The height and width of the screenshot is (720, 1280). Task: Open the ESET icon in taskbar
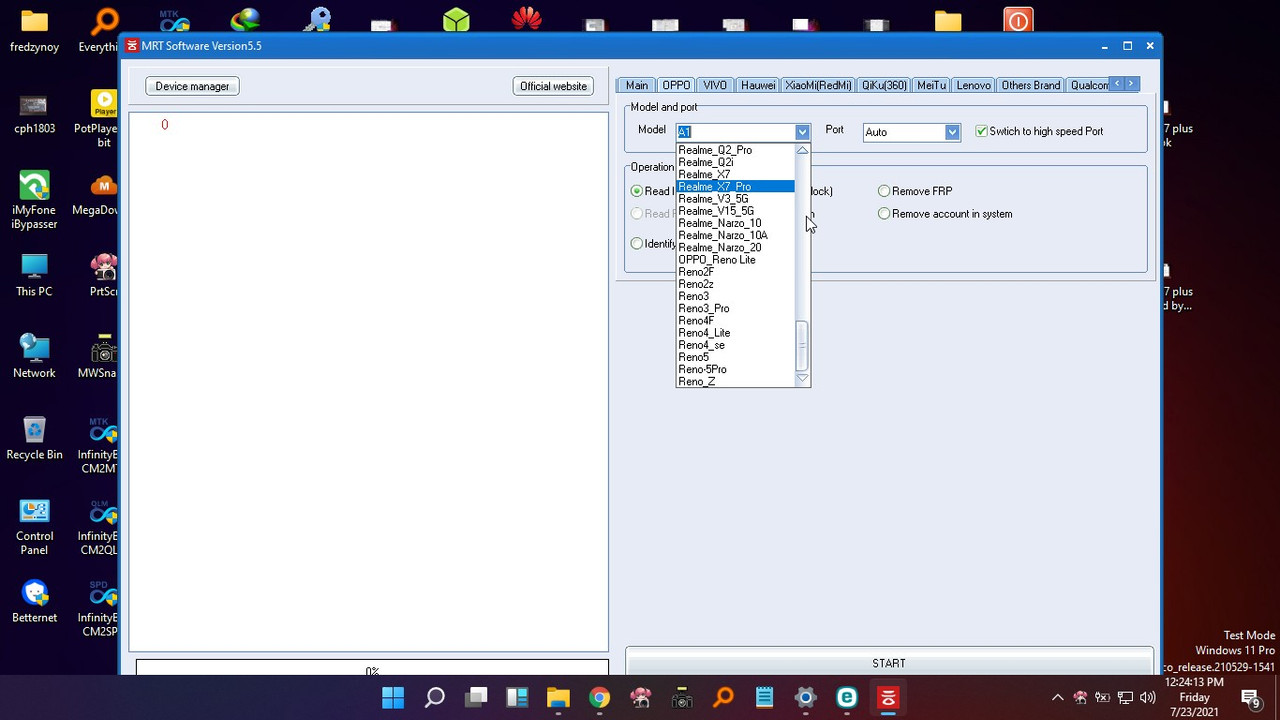[847, 698]
